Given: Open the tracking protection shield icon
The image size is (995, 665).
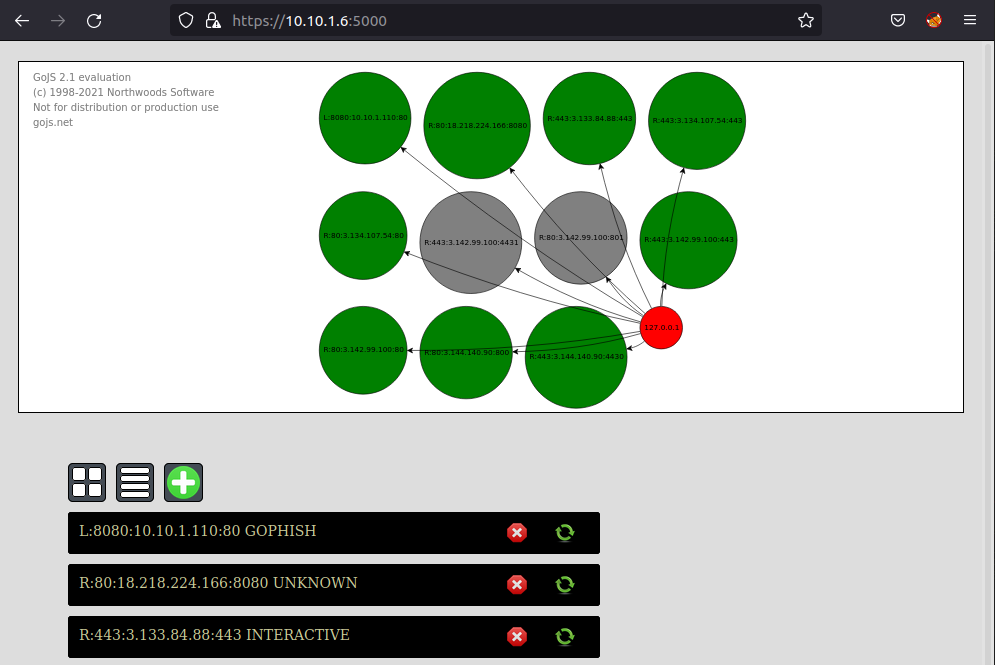Looking at the screenshot, I should coord(185,20).
